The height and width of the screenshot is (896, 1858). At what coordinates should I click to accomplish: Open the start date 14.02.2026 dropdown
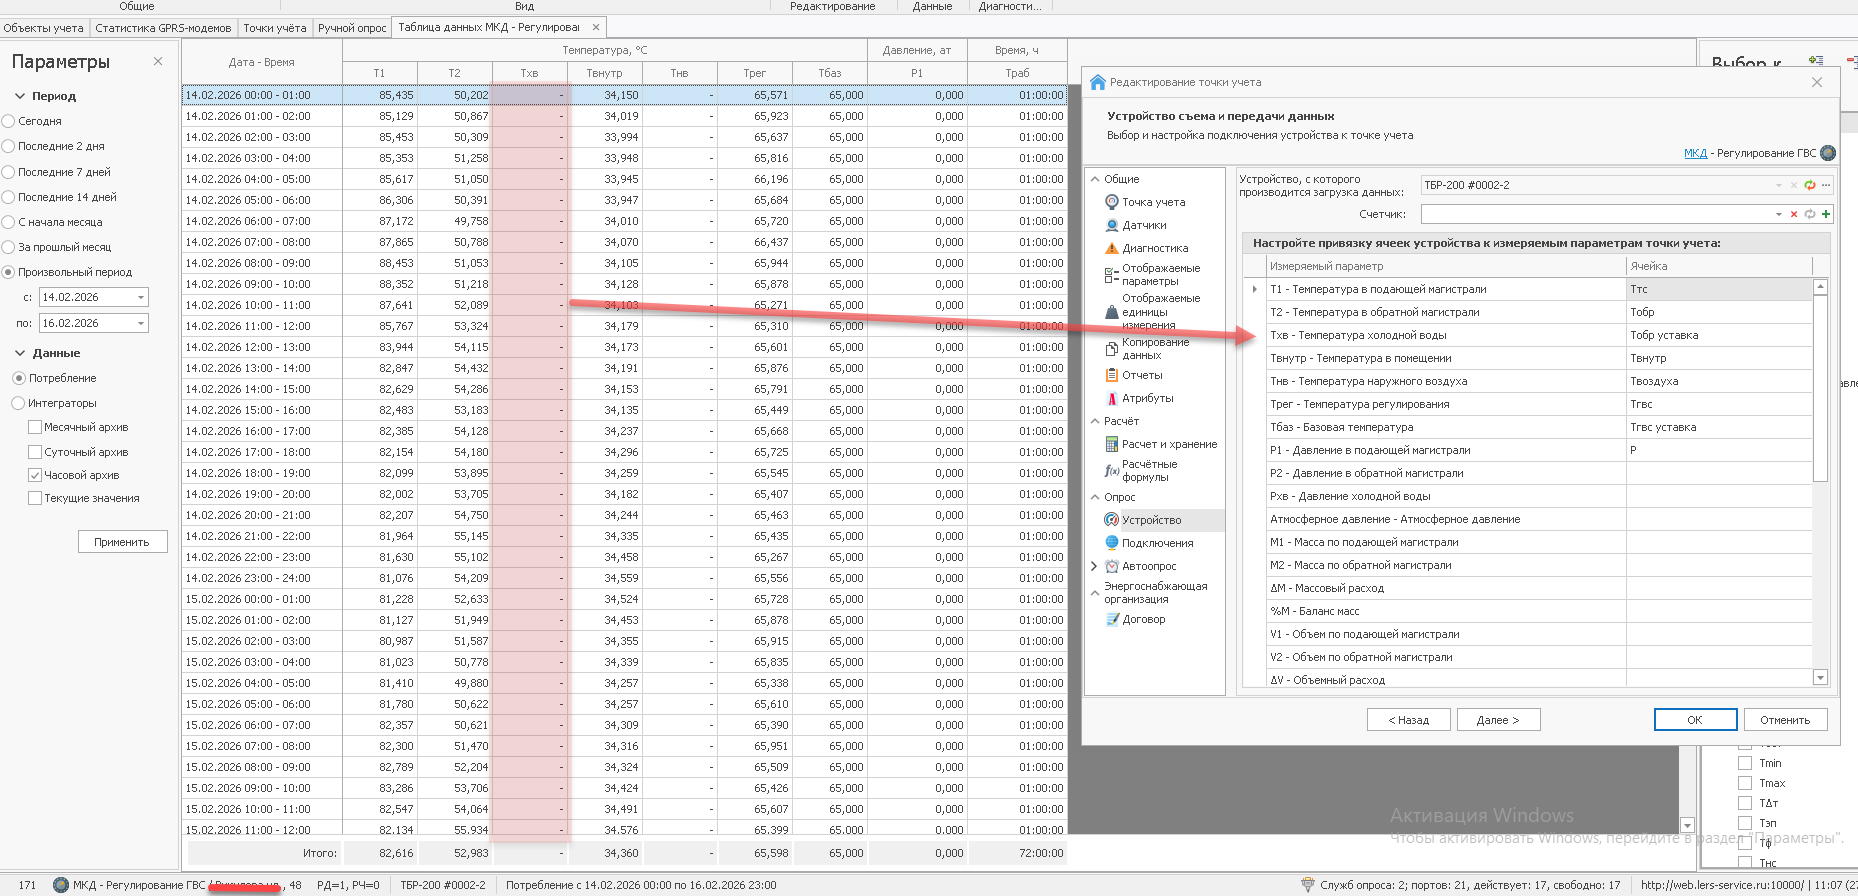(141, 297)
